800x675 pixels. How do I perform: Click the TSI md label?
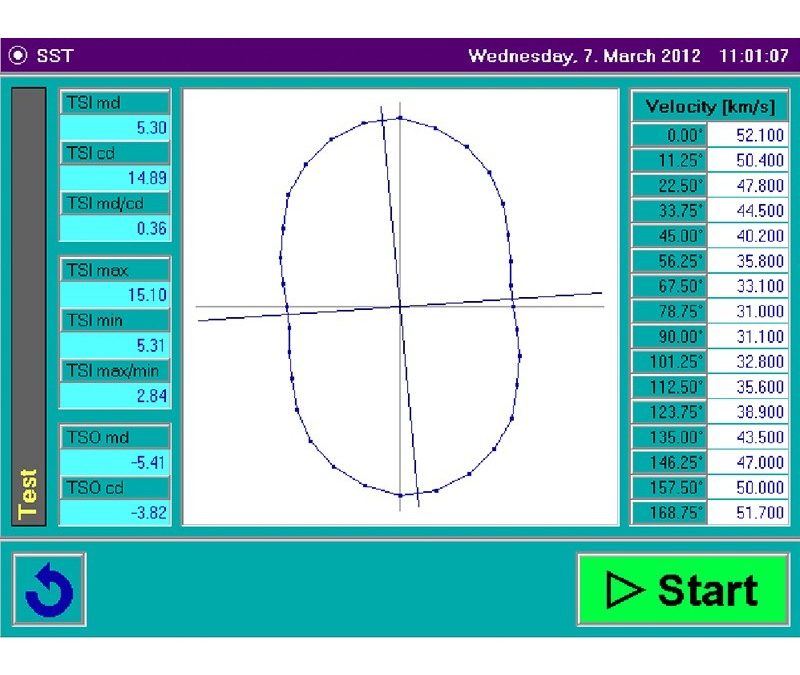point(115,102)
